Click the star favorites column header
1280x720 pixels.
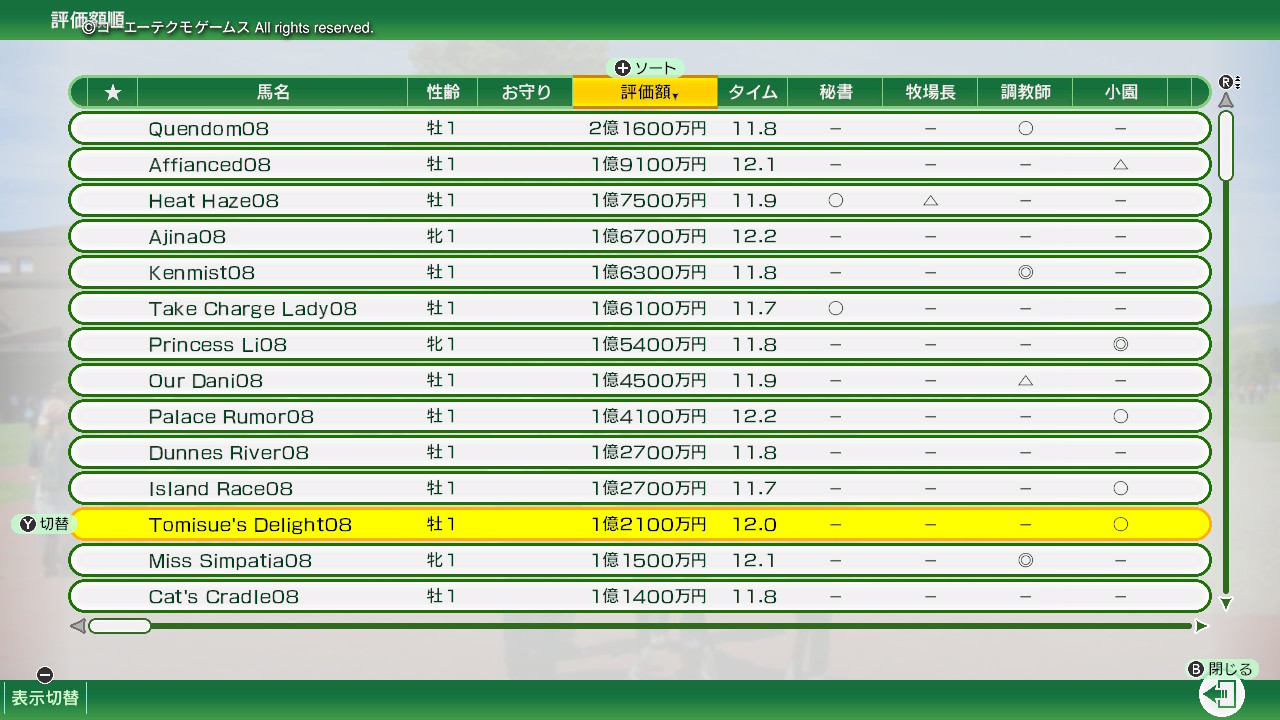[113, 93]
